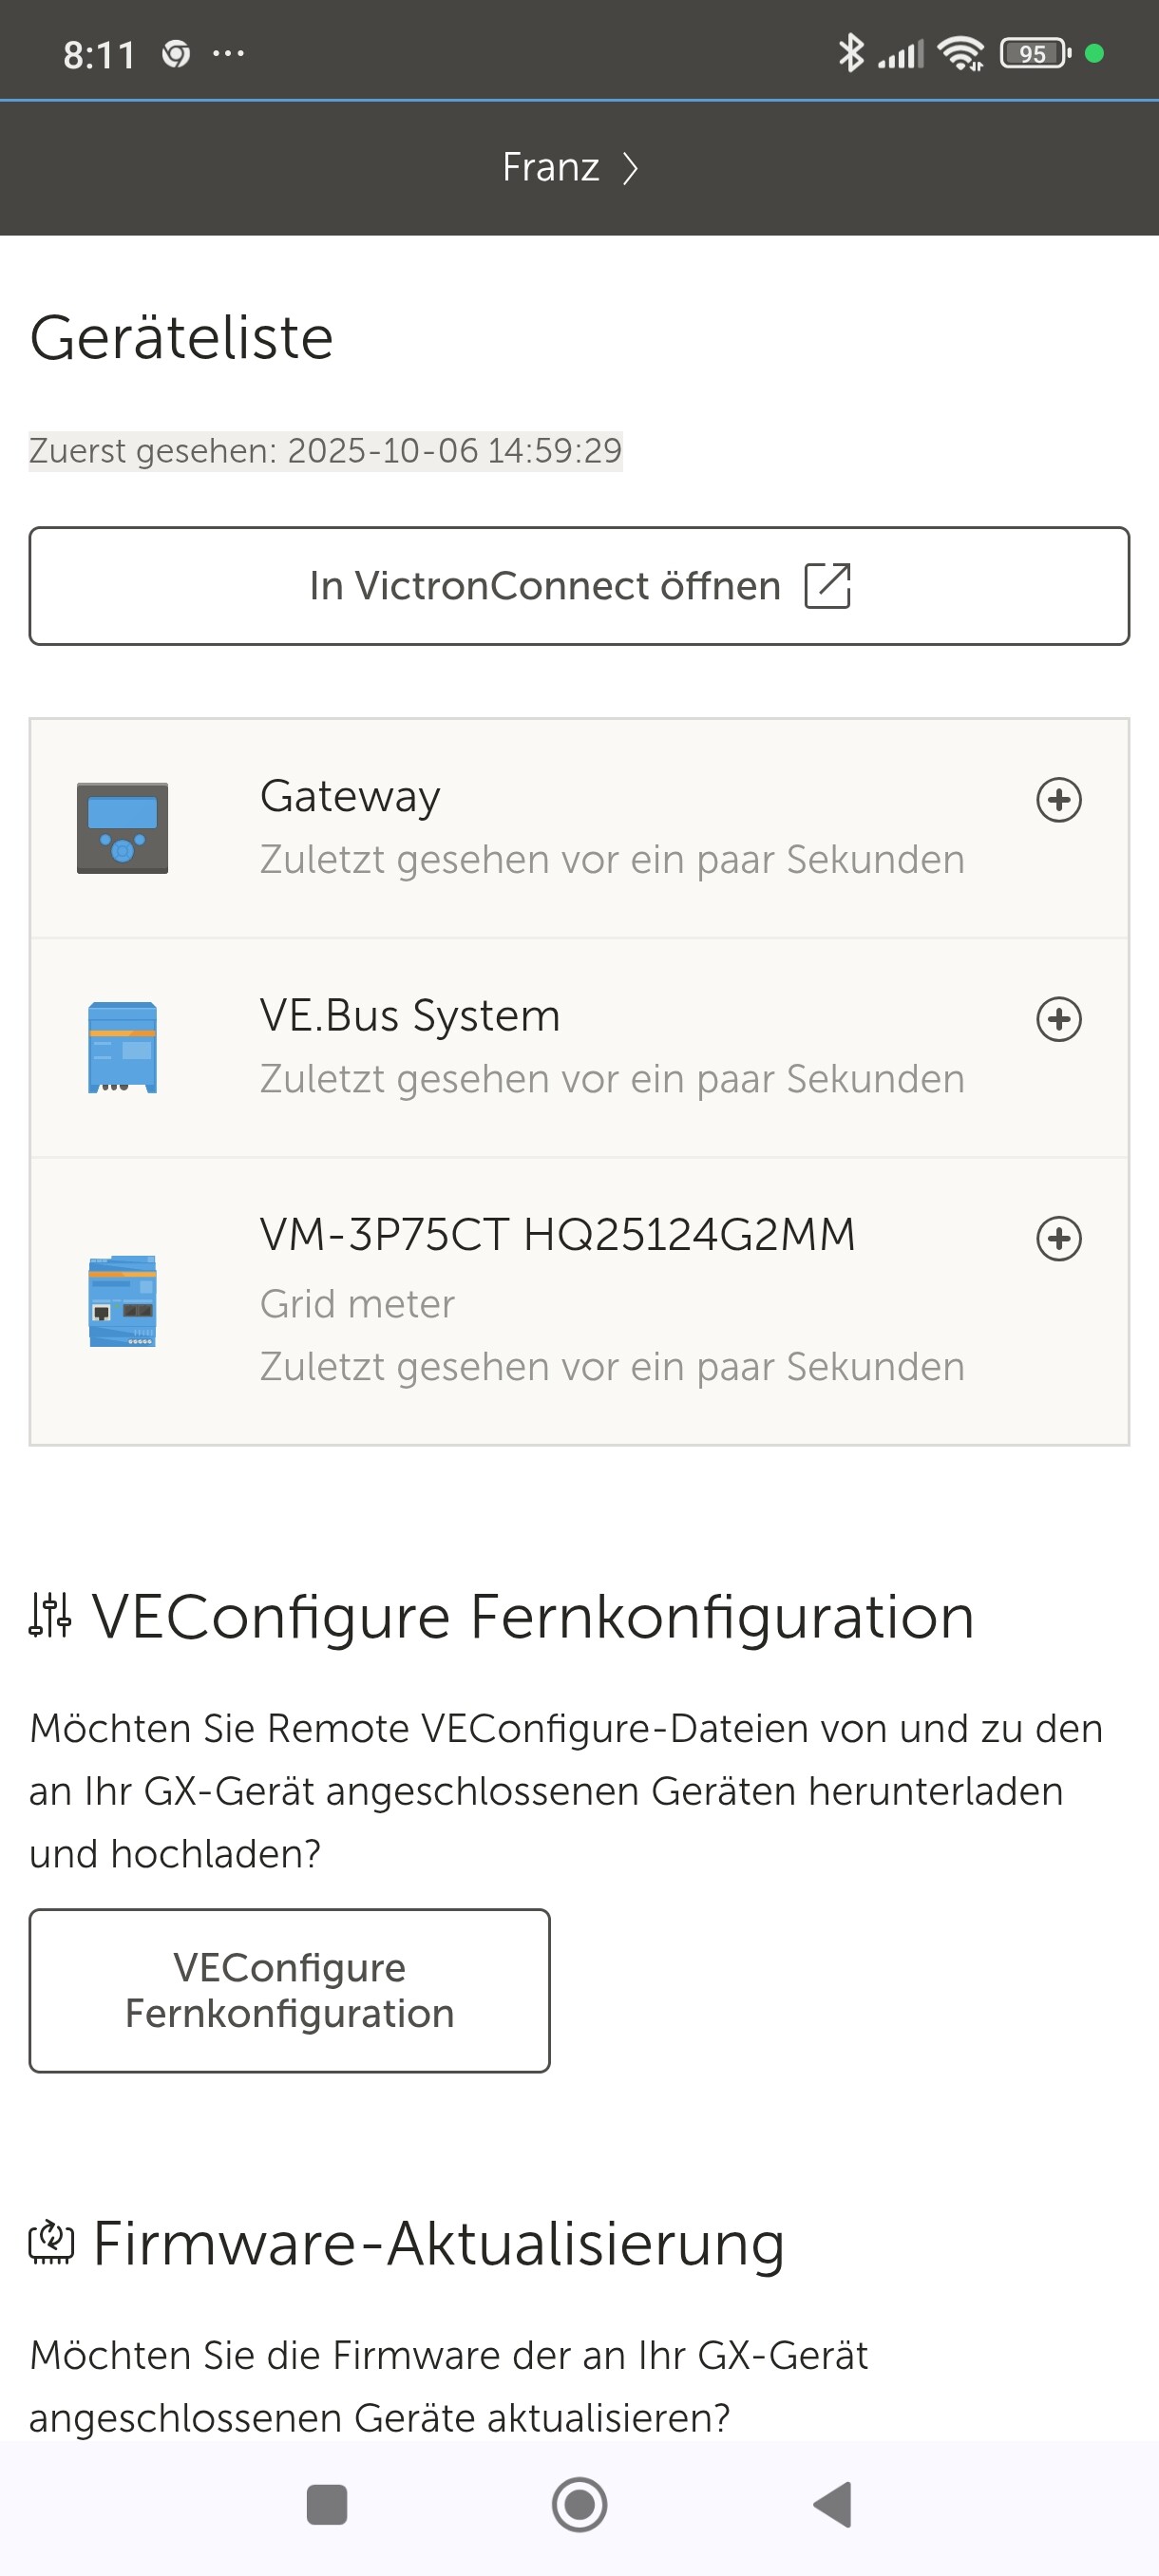The image size is (1159, 2576).
Task: Tap the Geräteliste page heading
Action: coord(181,338)
